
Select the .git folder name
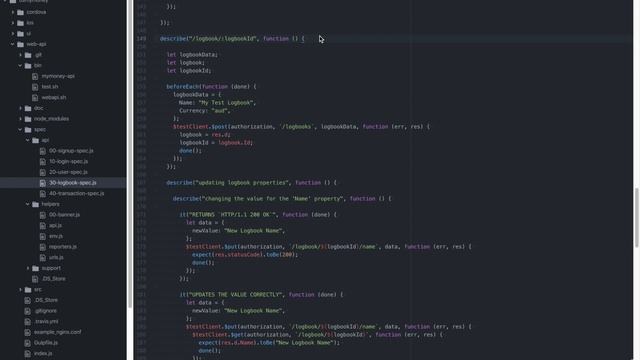(38, 55)
